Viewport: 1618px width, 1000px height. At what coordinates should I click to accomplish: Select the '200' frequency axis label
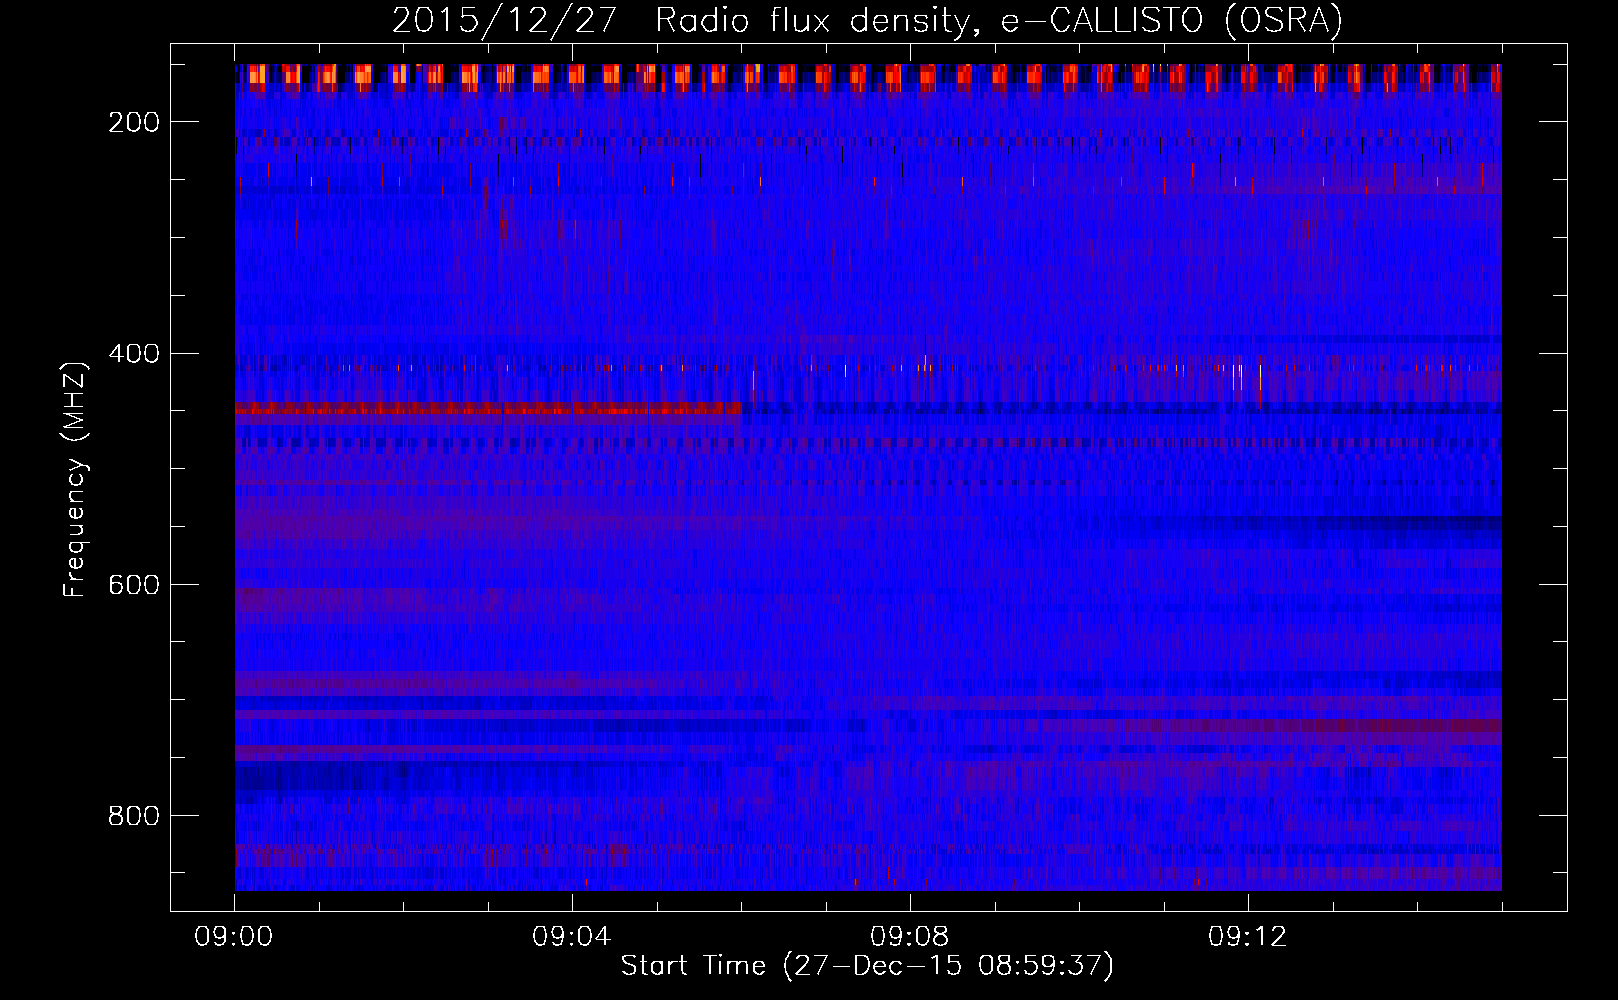(133, 122)
